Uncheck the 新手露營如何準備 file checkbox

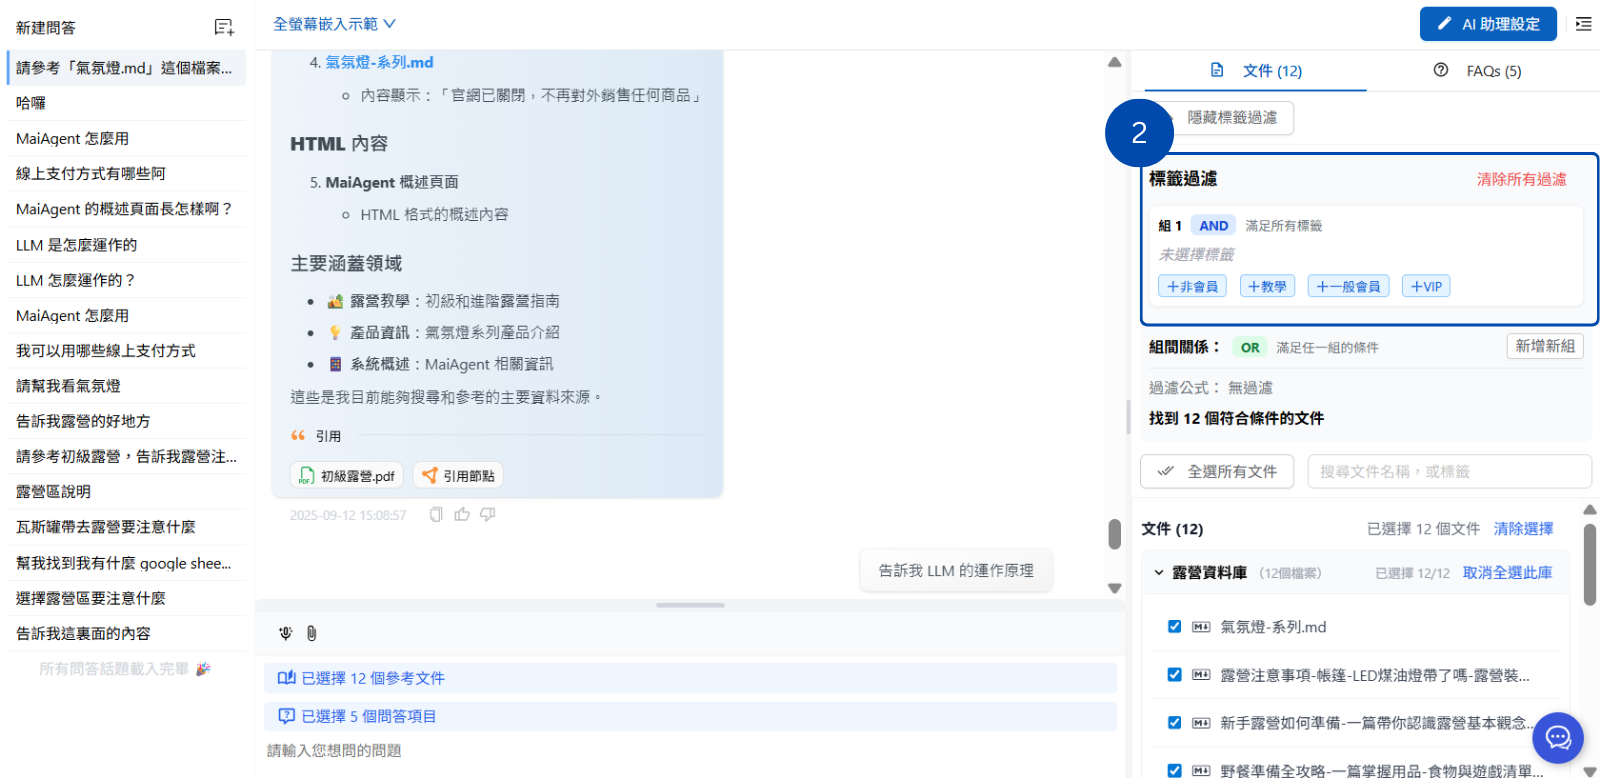1174,723
